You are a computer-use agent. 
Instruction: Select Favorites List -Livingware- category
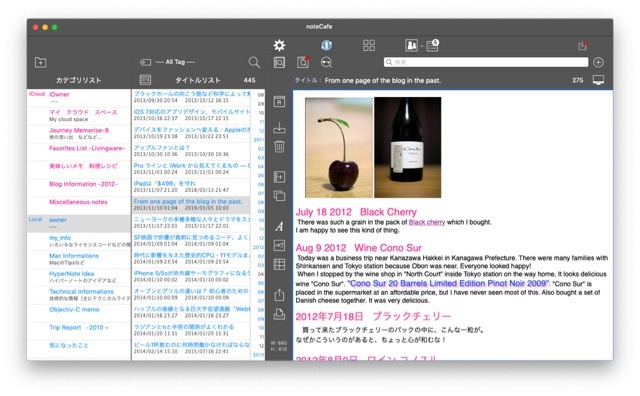point(79,152)
